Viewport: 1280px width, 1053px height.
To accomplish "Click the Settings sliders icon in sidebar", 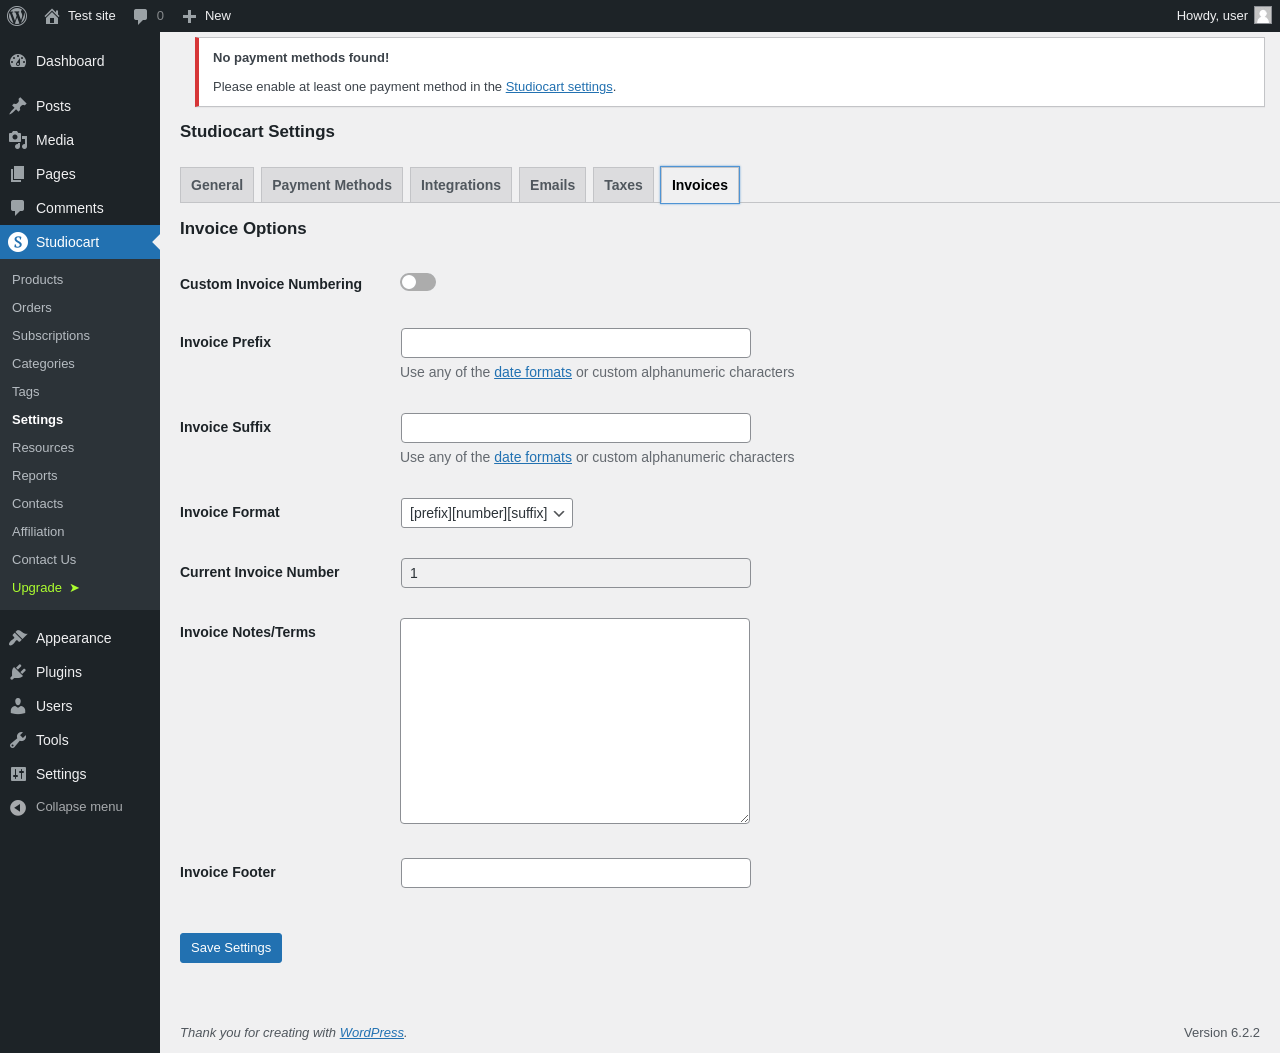I will point(18,774).
